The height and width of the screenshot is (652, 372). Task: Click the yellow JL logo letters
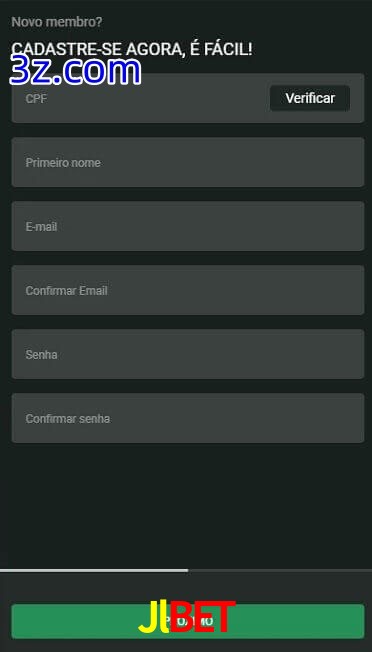coord(154,617)
